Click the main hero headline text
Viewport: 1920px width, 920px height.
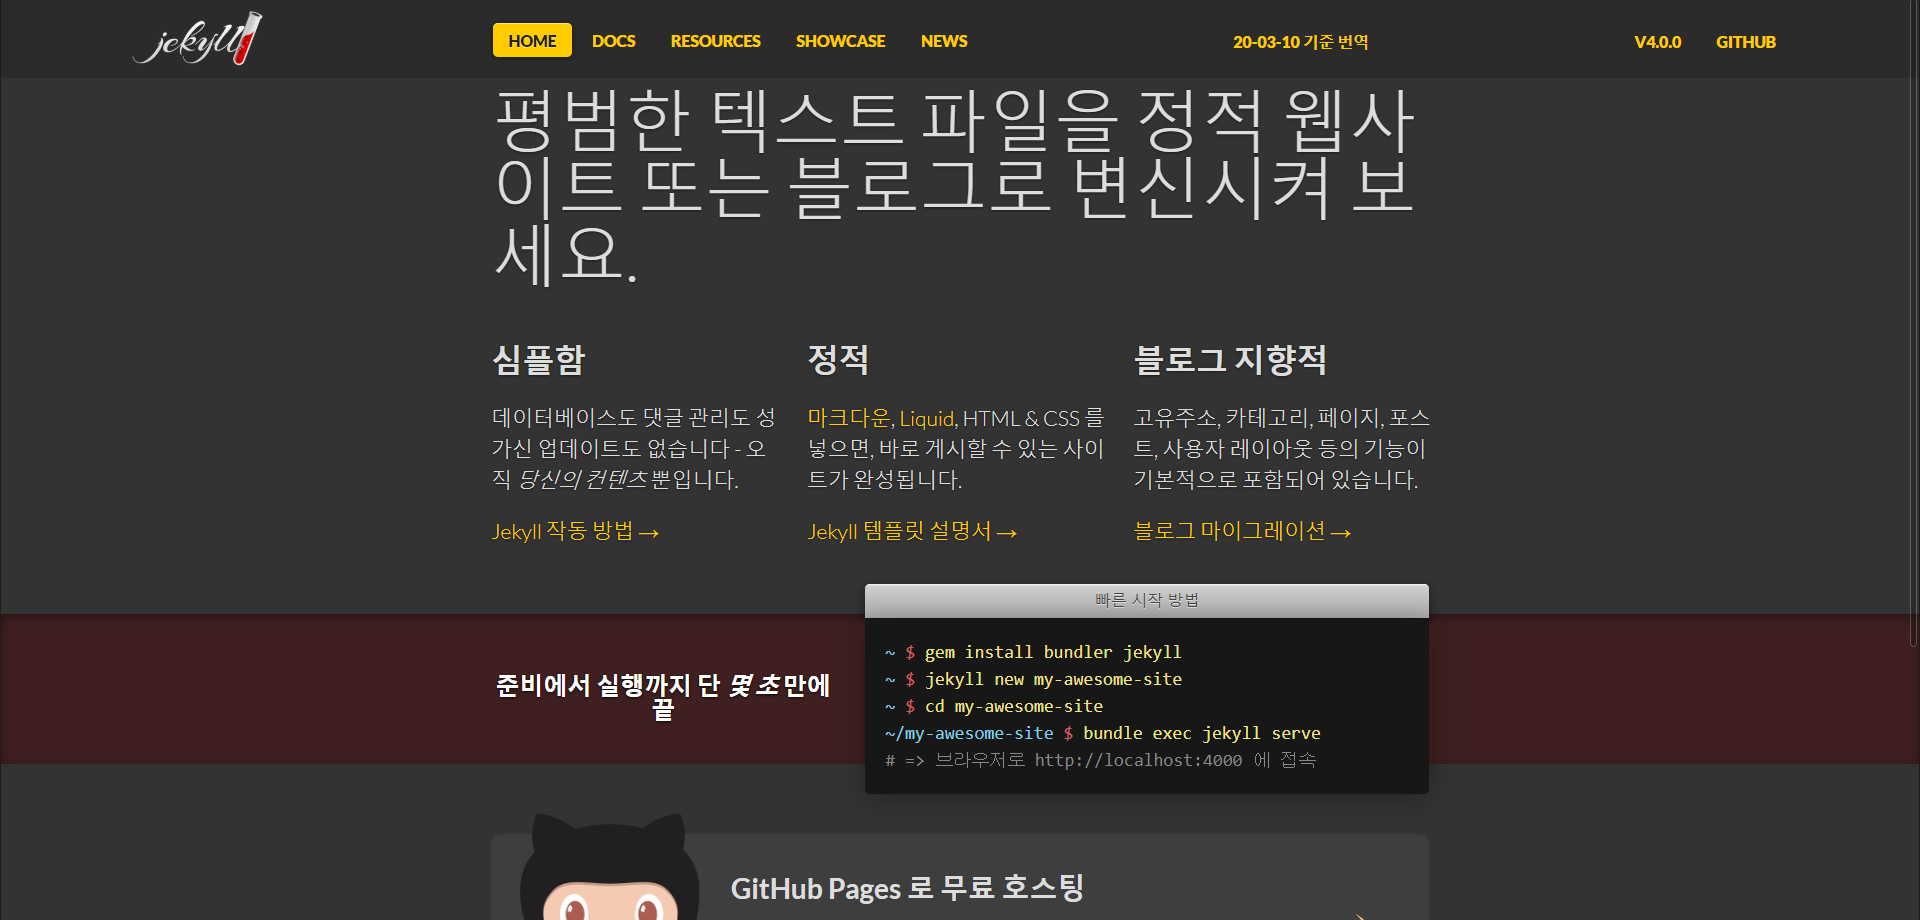(x=955, y=186)
